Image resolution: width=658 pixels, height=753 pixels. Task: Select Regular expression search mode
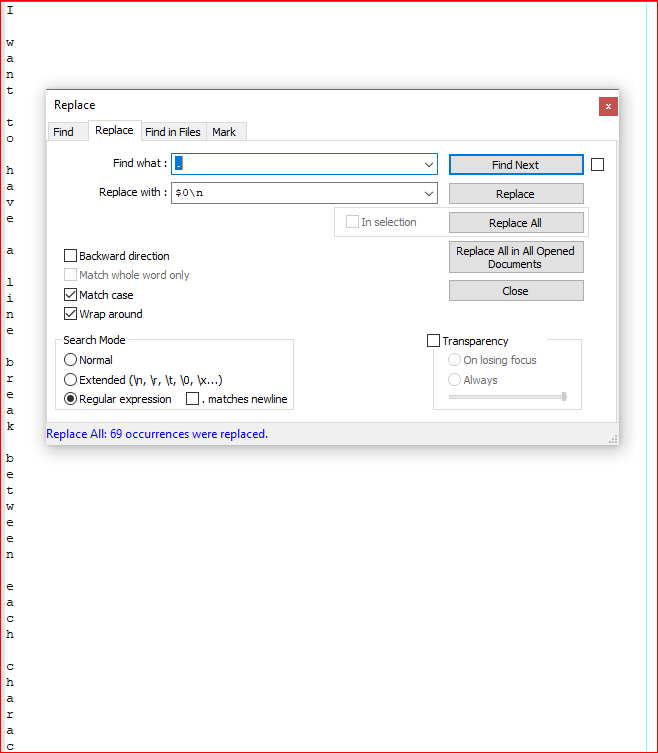pyautogui.click(x=70, y=399)
